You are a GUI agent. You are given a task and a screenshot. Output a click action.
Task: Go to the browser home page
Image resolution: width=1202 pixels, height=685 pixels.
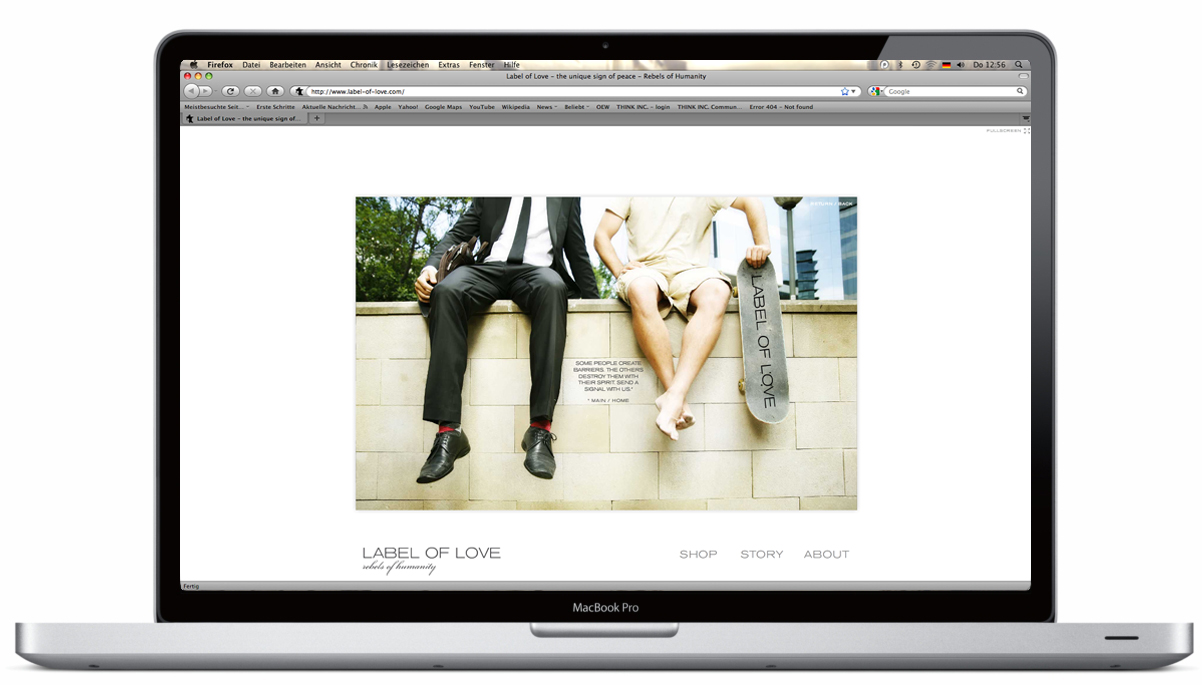275,91
